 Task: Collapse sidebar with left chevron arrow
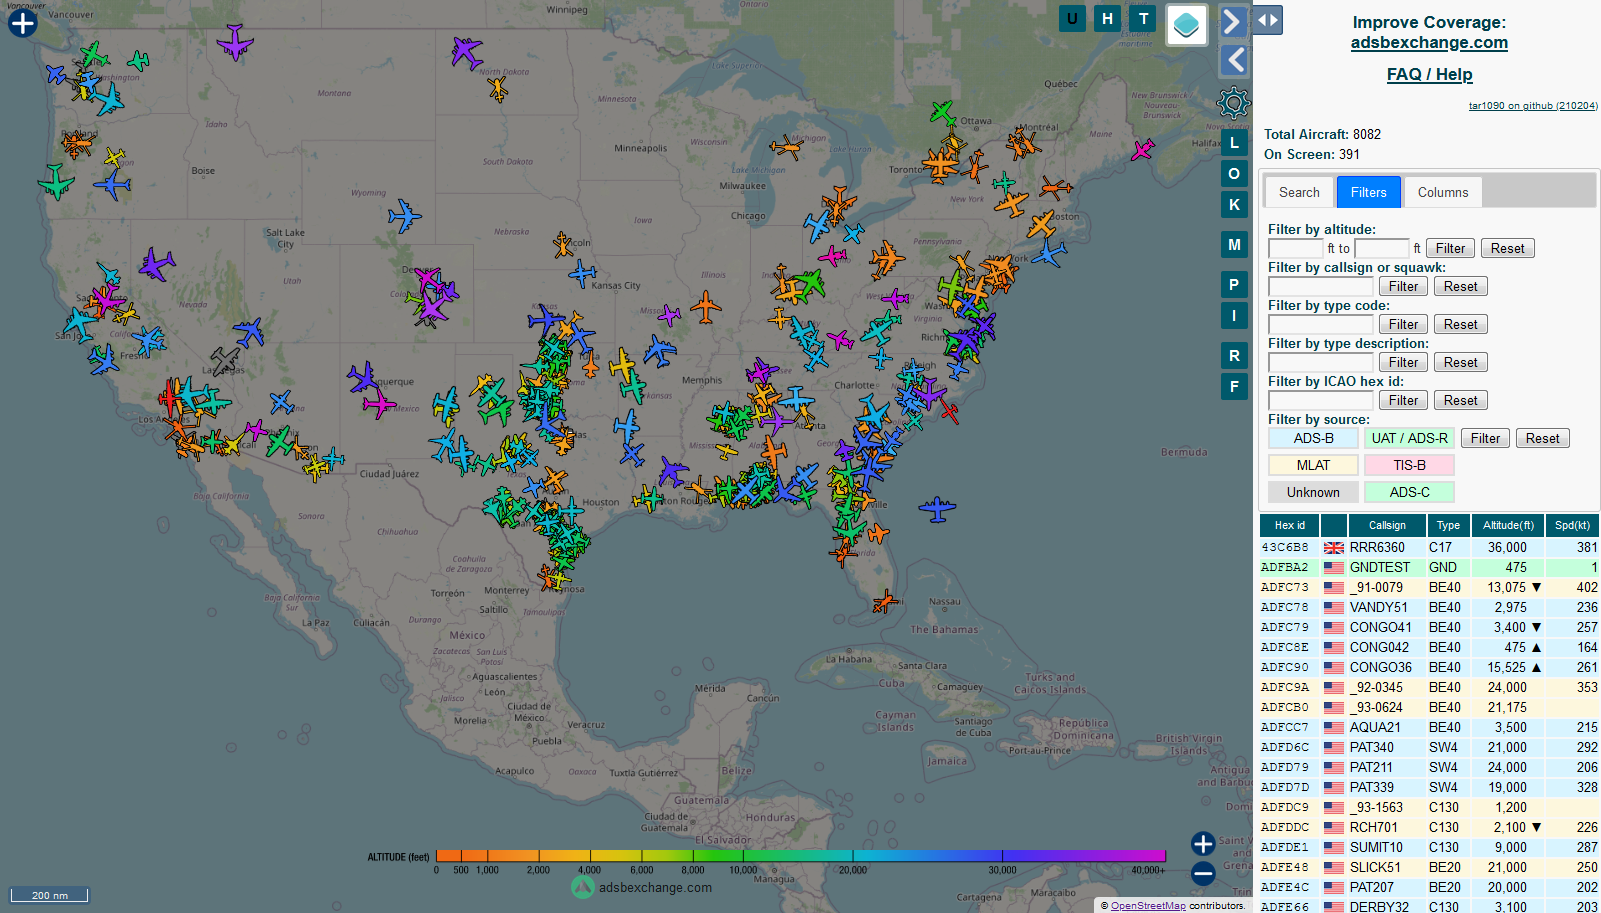1234,60
